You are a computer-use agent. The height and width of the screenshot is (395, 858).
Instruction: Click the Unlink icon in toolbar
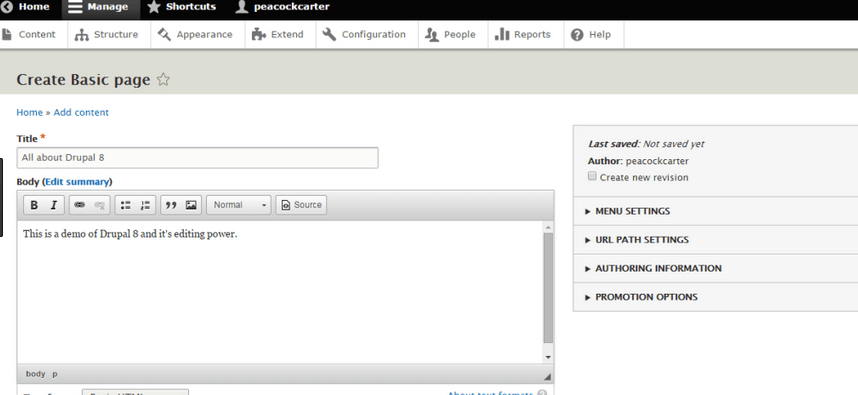[x=100, y=205]
